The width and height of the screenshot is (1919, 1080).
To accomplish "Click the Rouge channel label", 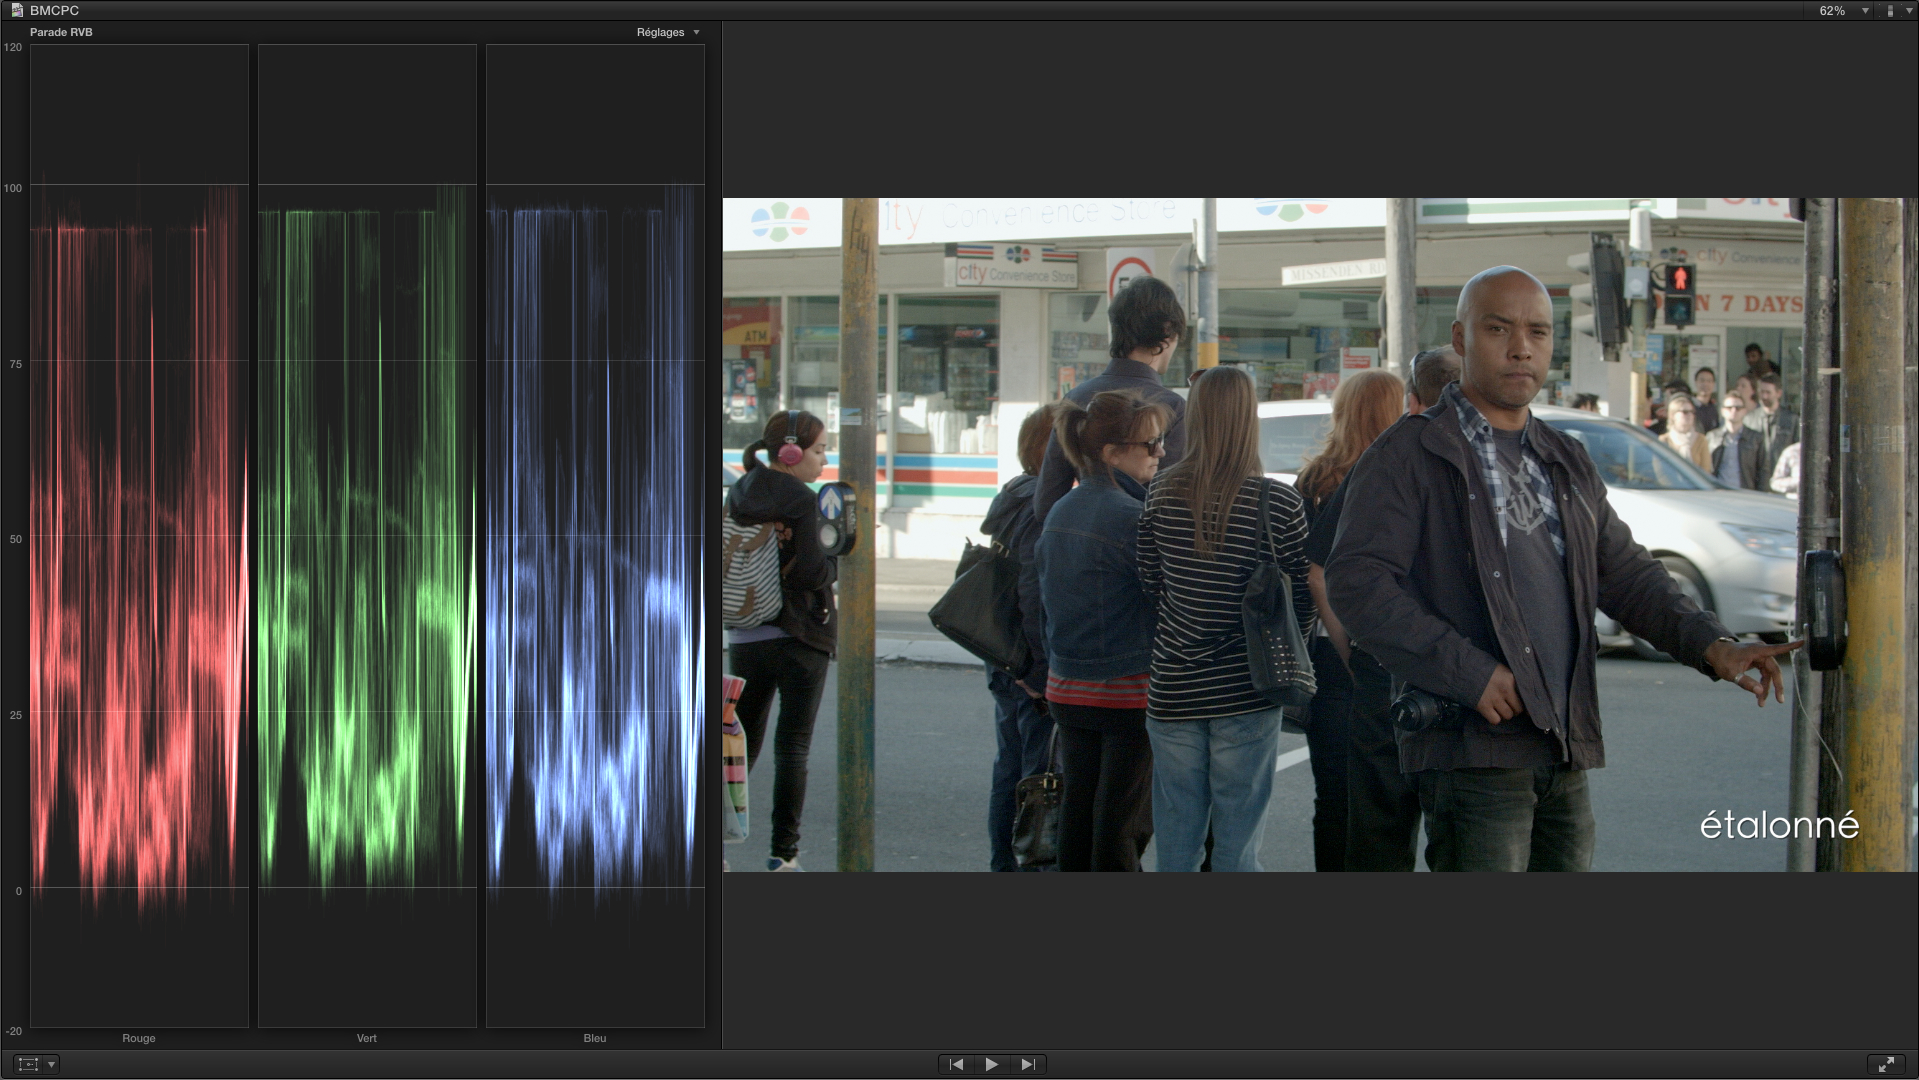I will tap(139, 1038).
